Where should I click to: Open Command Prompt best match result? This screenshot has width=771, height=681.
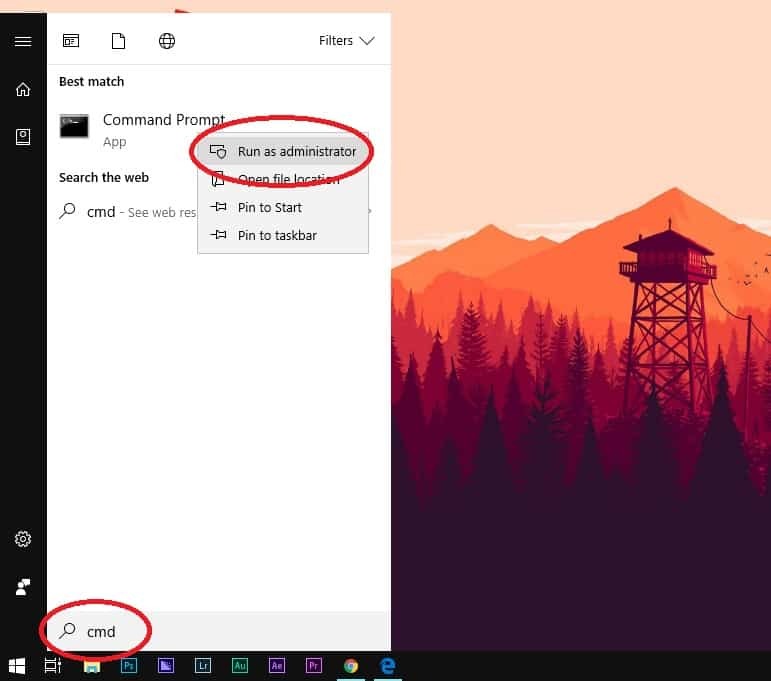point(219,130)
